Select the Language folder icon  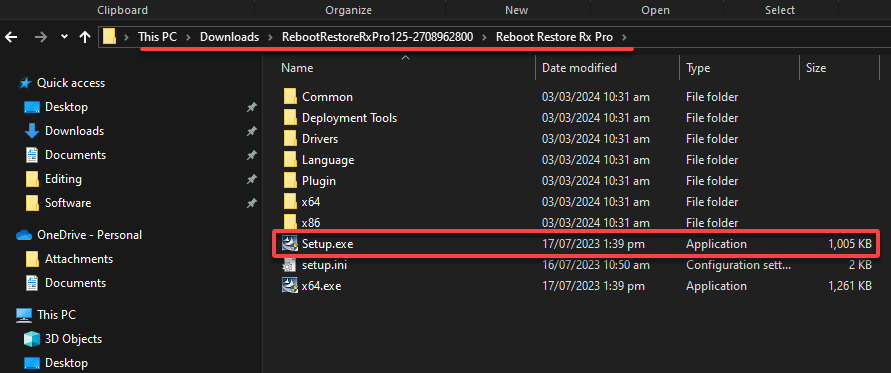click(x=290, y=160)
